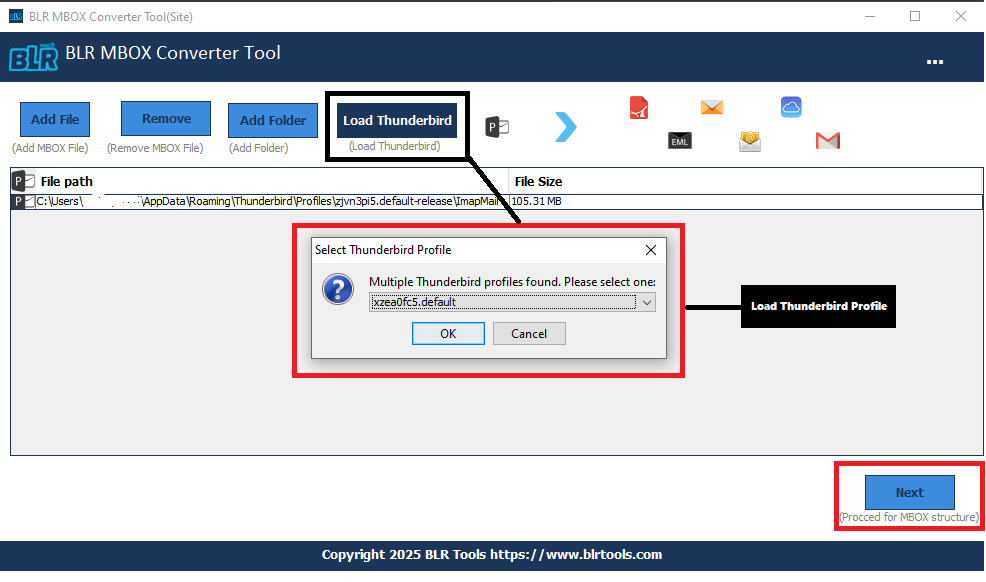Image resolution: width=986 pixels, height=582 pixels.
Task: Click Next to proceed for MBOX structure
Action: coord(909,492)
